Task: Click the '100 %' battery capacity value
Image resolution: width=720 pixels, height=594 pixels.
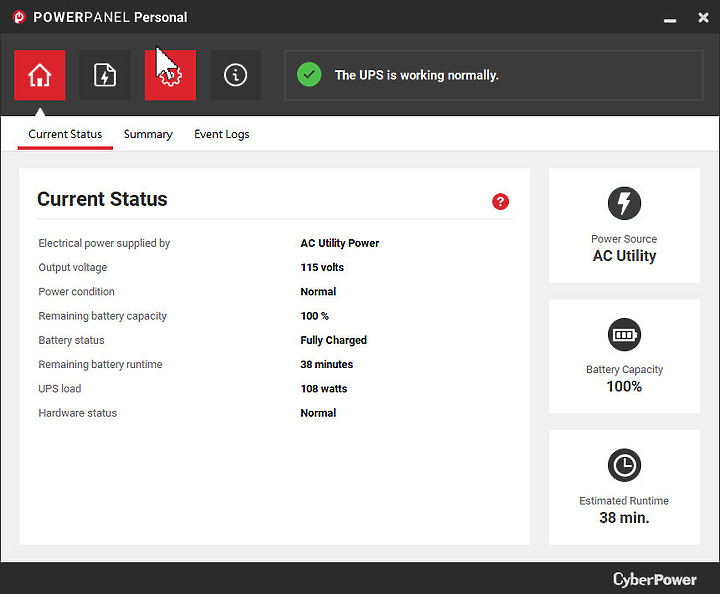Action: coord(315,316)
